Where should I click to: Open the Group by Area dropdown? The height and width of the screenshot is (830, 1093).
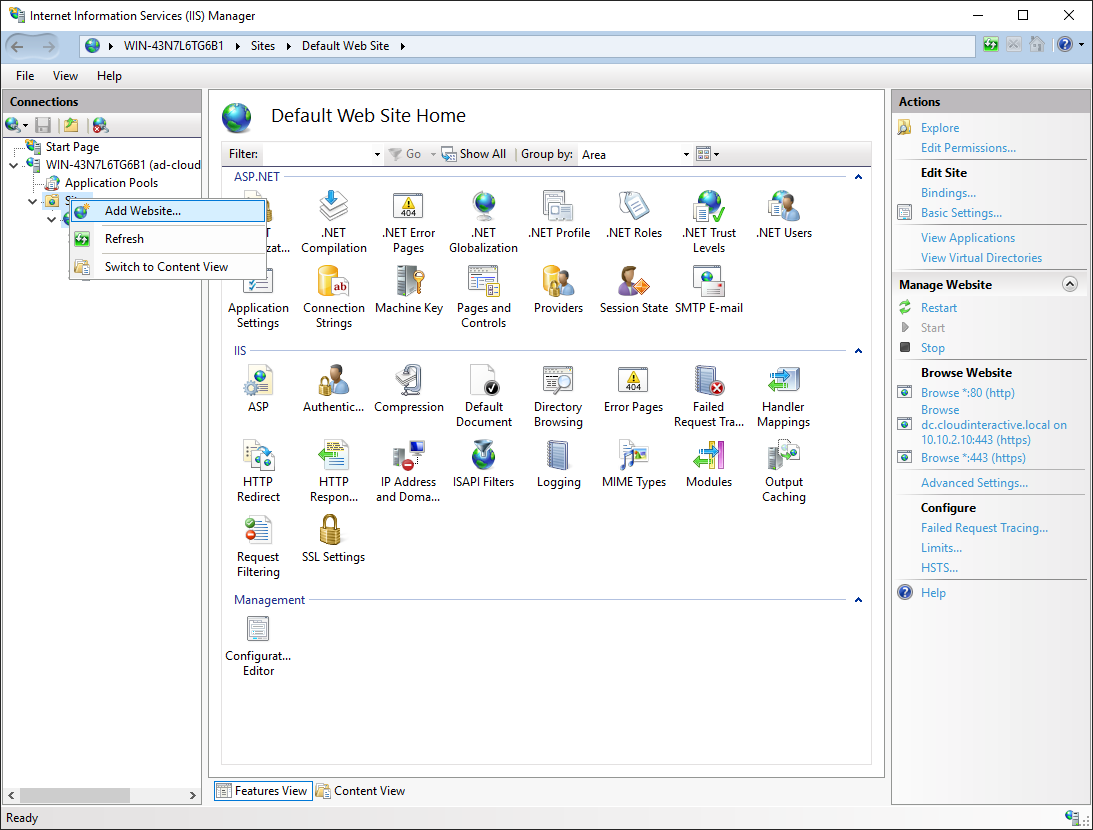[686, 154]
